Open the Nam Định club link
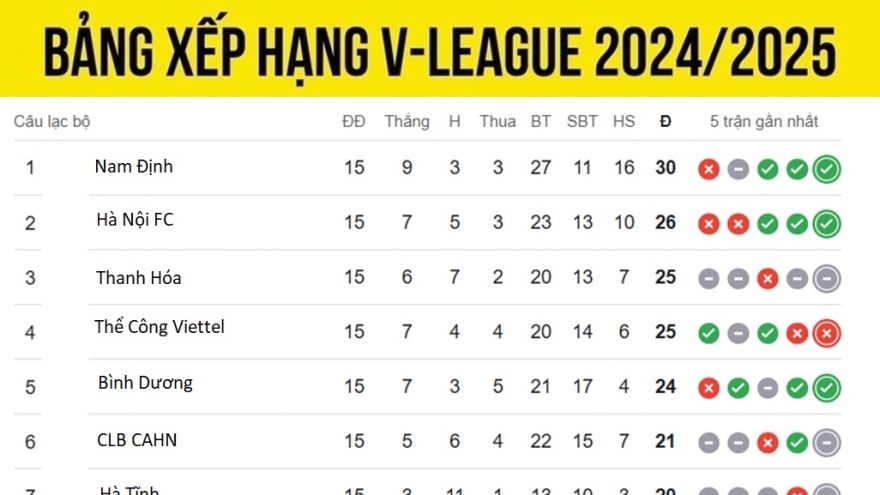The image size is (880, 495). (x=133, y=167)
